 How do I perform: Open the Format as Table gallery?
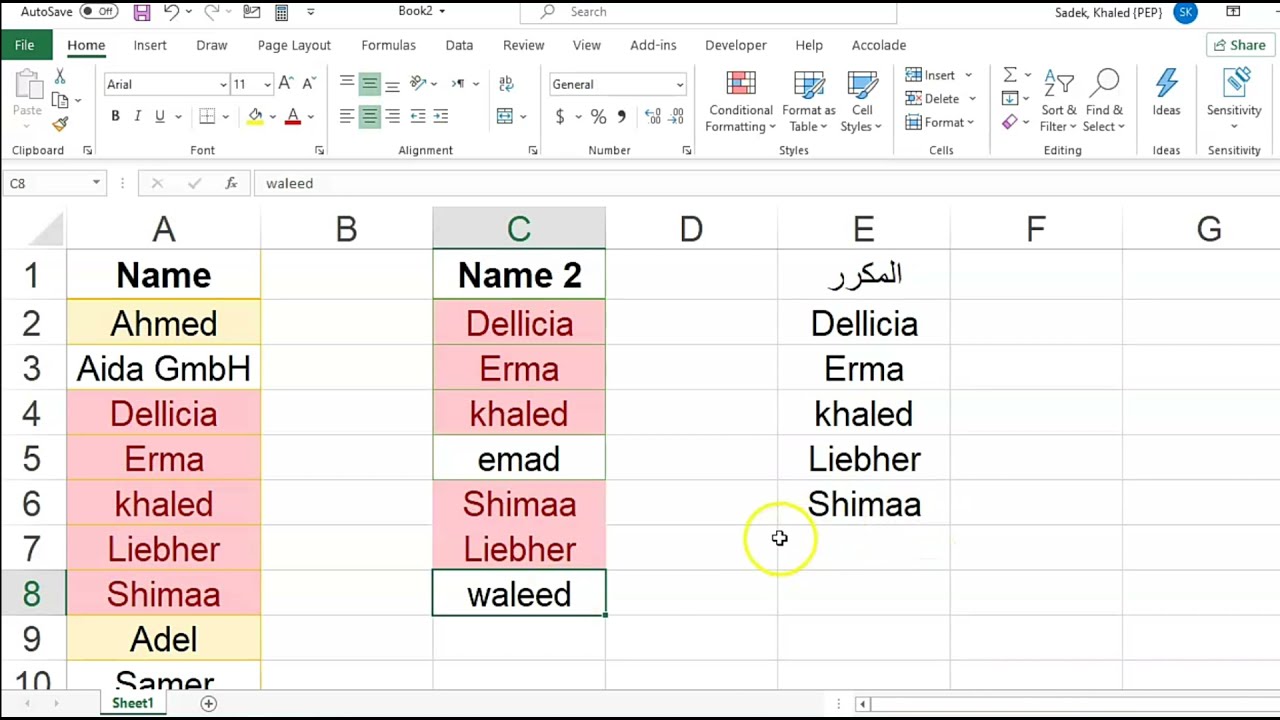point(808,101)
